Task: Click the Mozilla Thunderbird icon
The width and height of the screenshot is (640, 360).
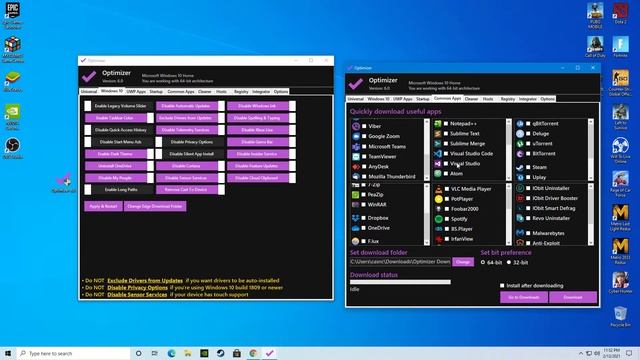Action: tap(356, 176)
